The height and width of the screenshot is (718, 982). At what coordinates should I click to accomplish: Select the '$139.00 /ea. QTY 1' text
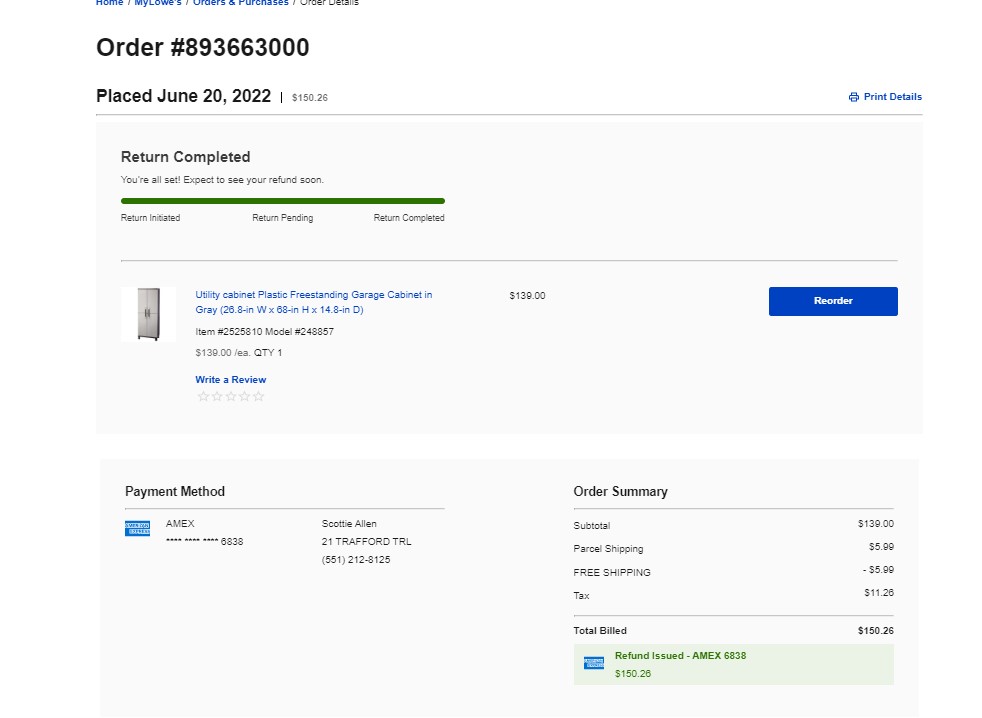[239, 353]
